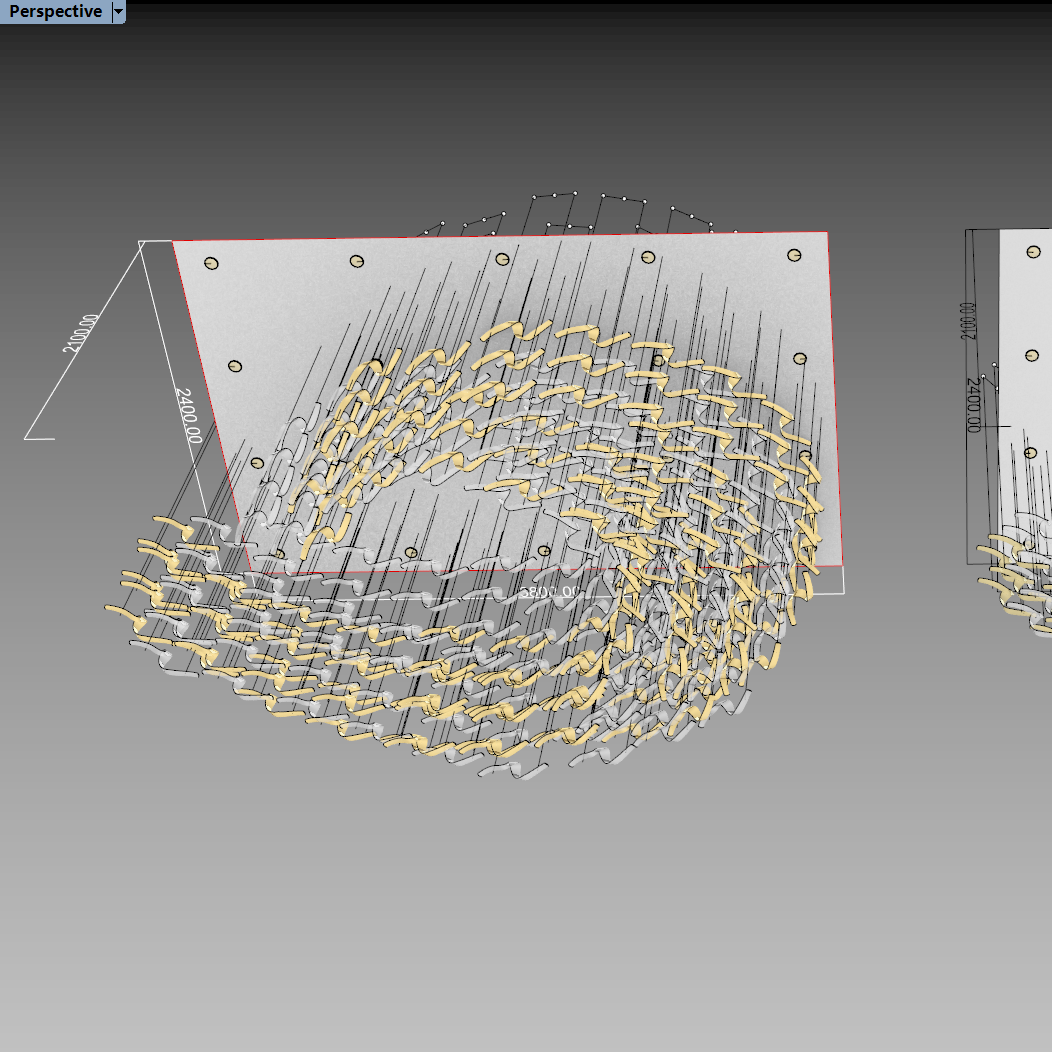Select the 2100.00 dimension beside the right panel

coord(968,320)
